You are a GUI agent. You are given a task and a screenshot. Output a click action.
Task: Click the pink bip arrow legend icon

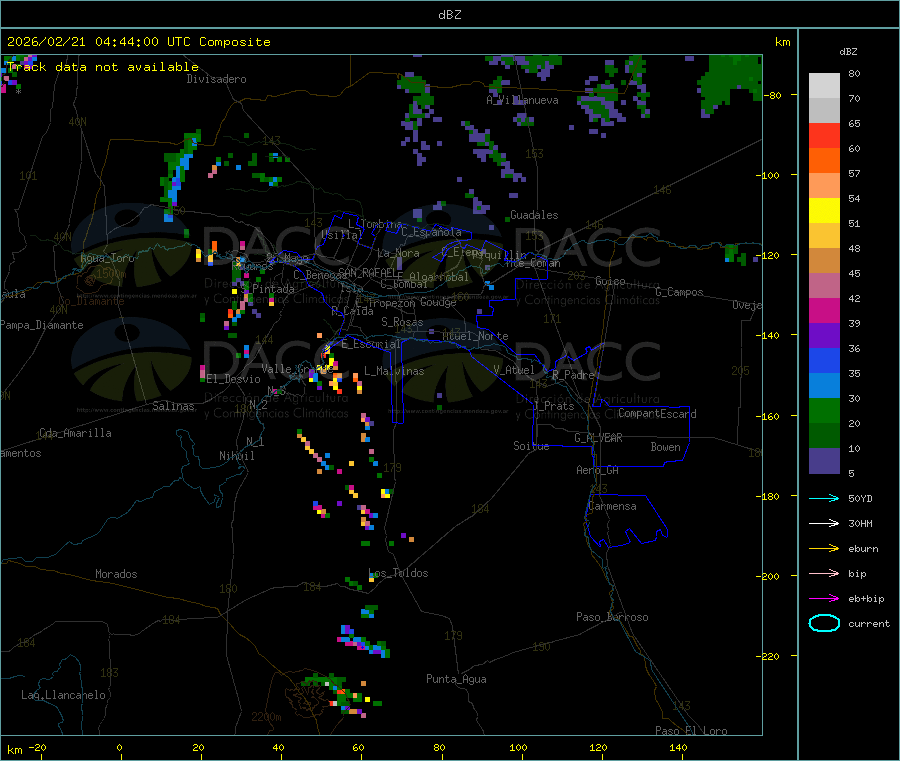pyautogui.click(x=824, y=573)
